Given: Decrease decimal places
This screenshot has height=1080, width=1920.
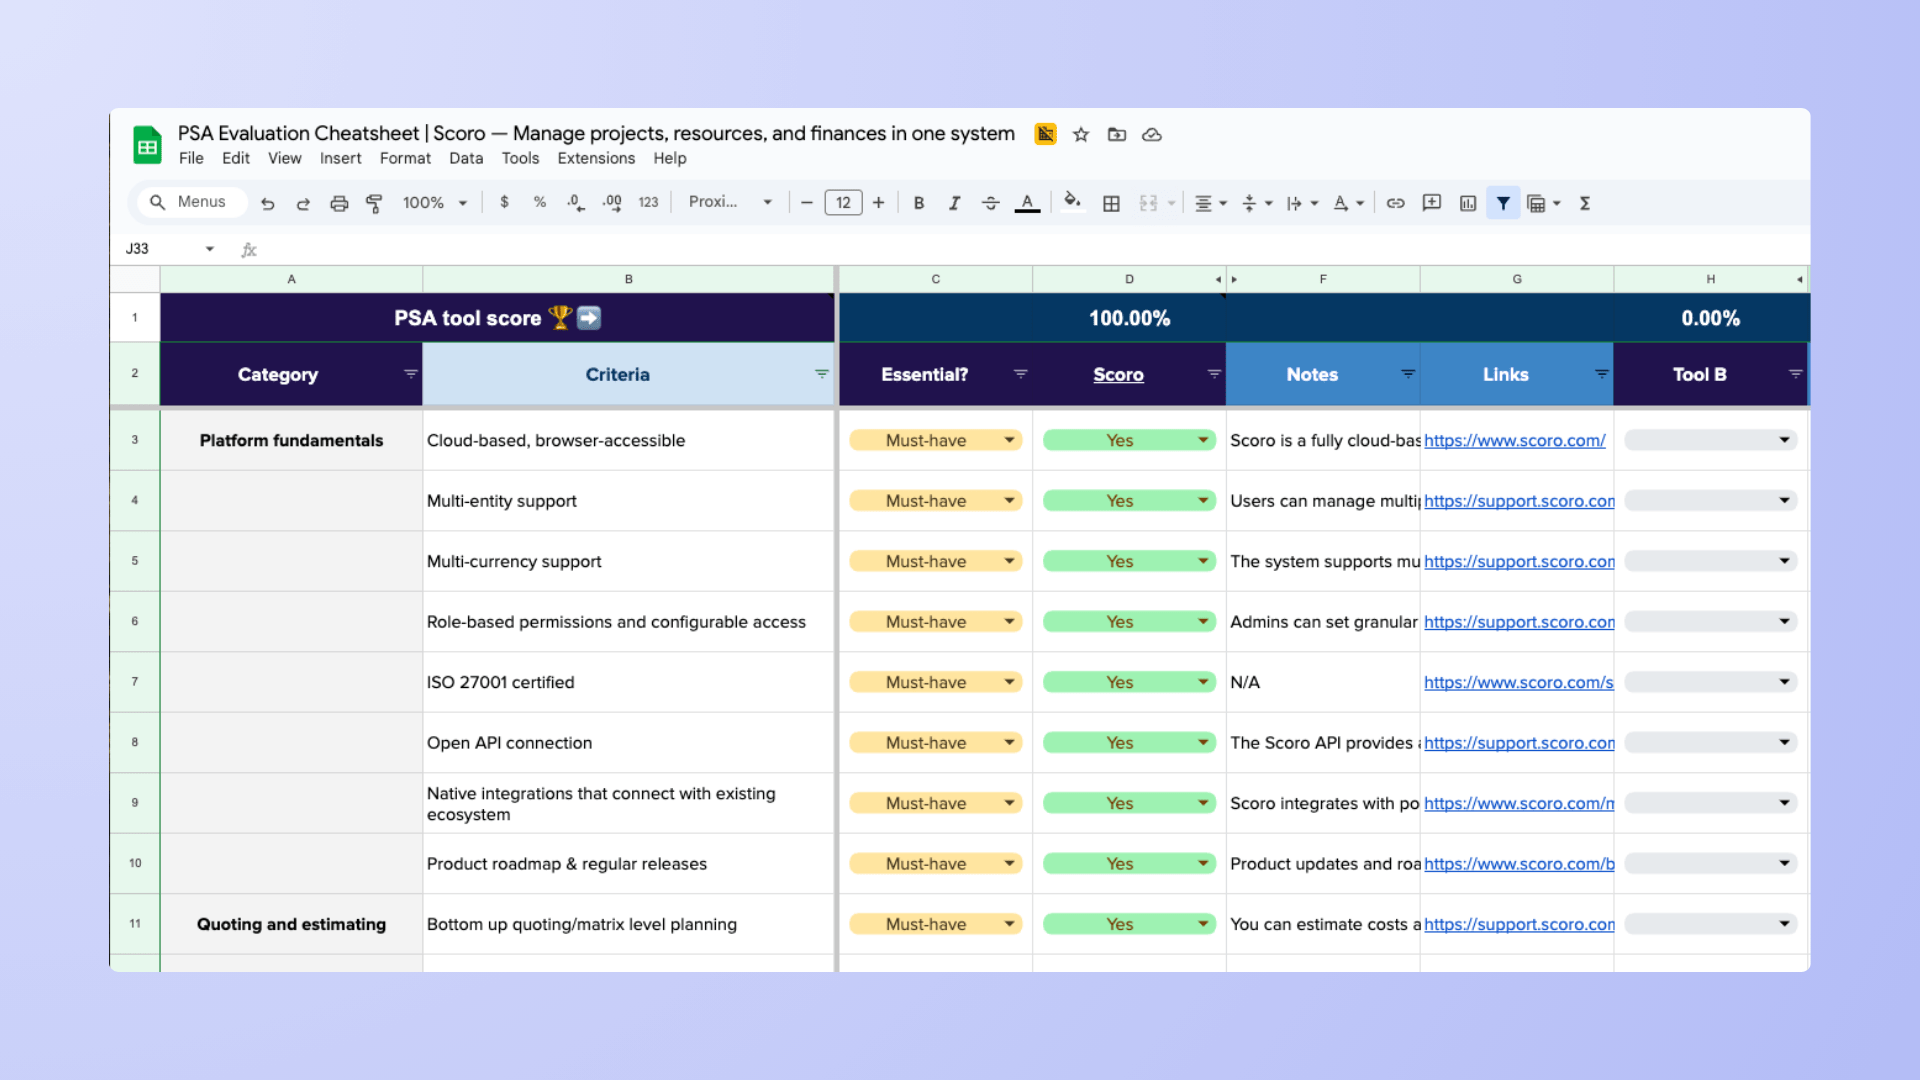Looking at the screenshot, I should [576, 202].
